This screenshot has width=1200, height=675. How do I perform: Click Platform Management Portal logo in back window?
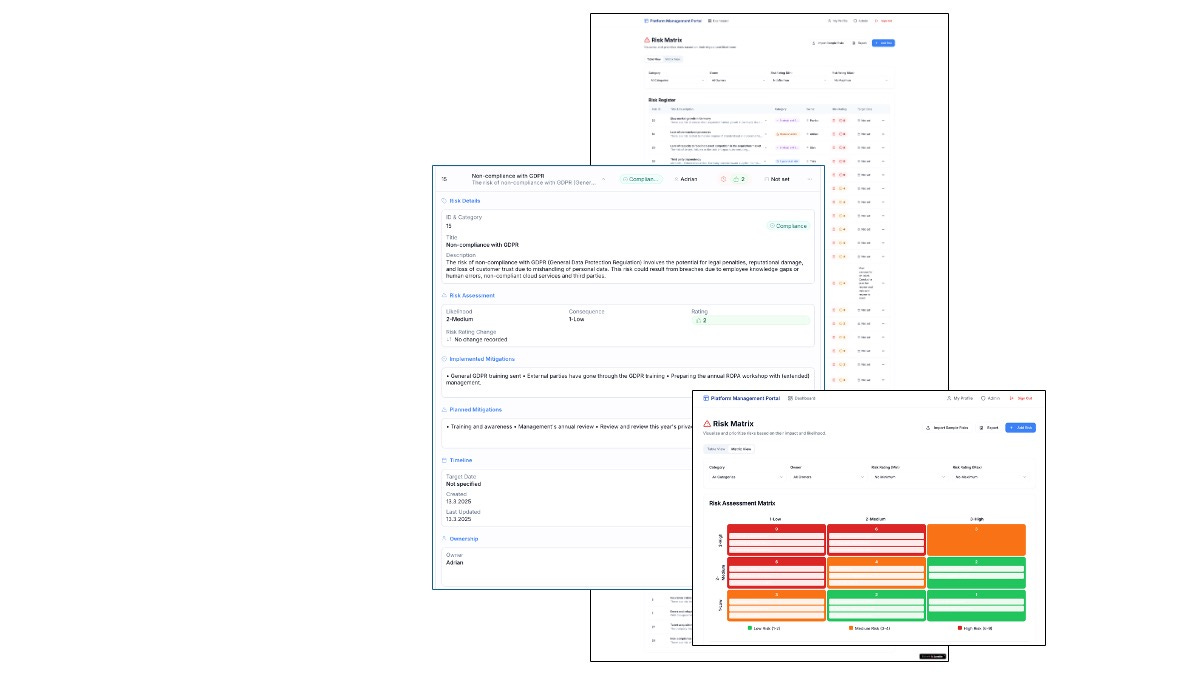tap(675, 21)
